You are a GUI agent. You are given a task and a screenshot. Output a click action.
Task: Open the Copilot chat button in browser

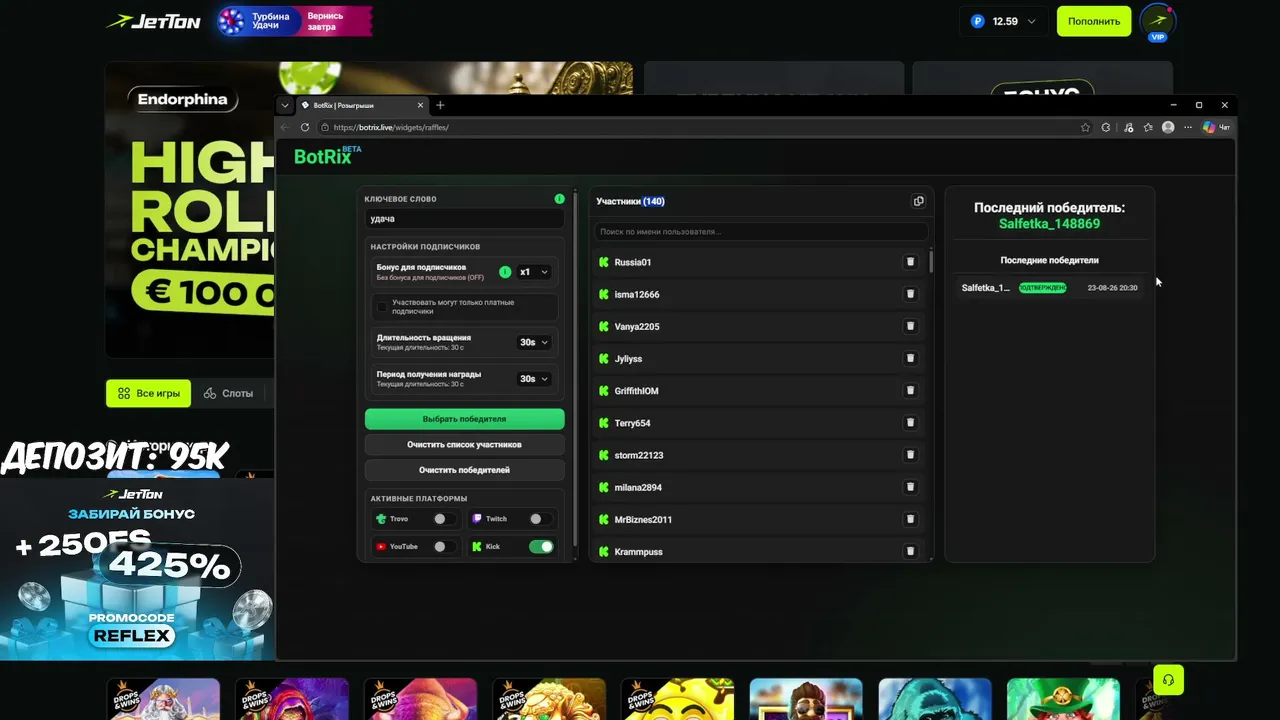1216,127
